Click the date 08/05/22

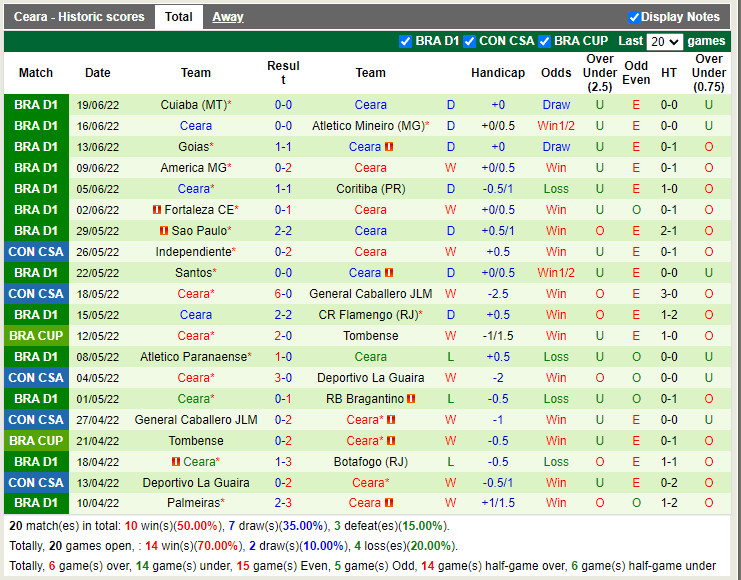[97, 357]
